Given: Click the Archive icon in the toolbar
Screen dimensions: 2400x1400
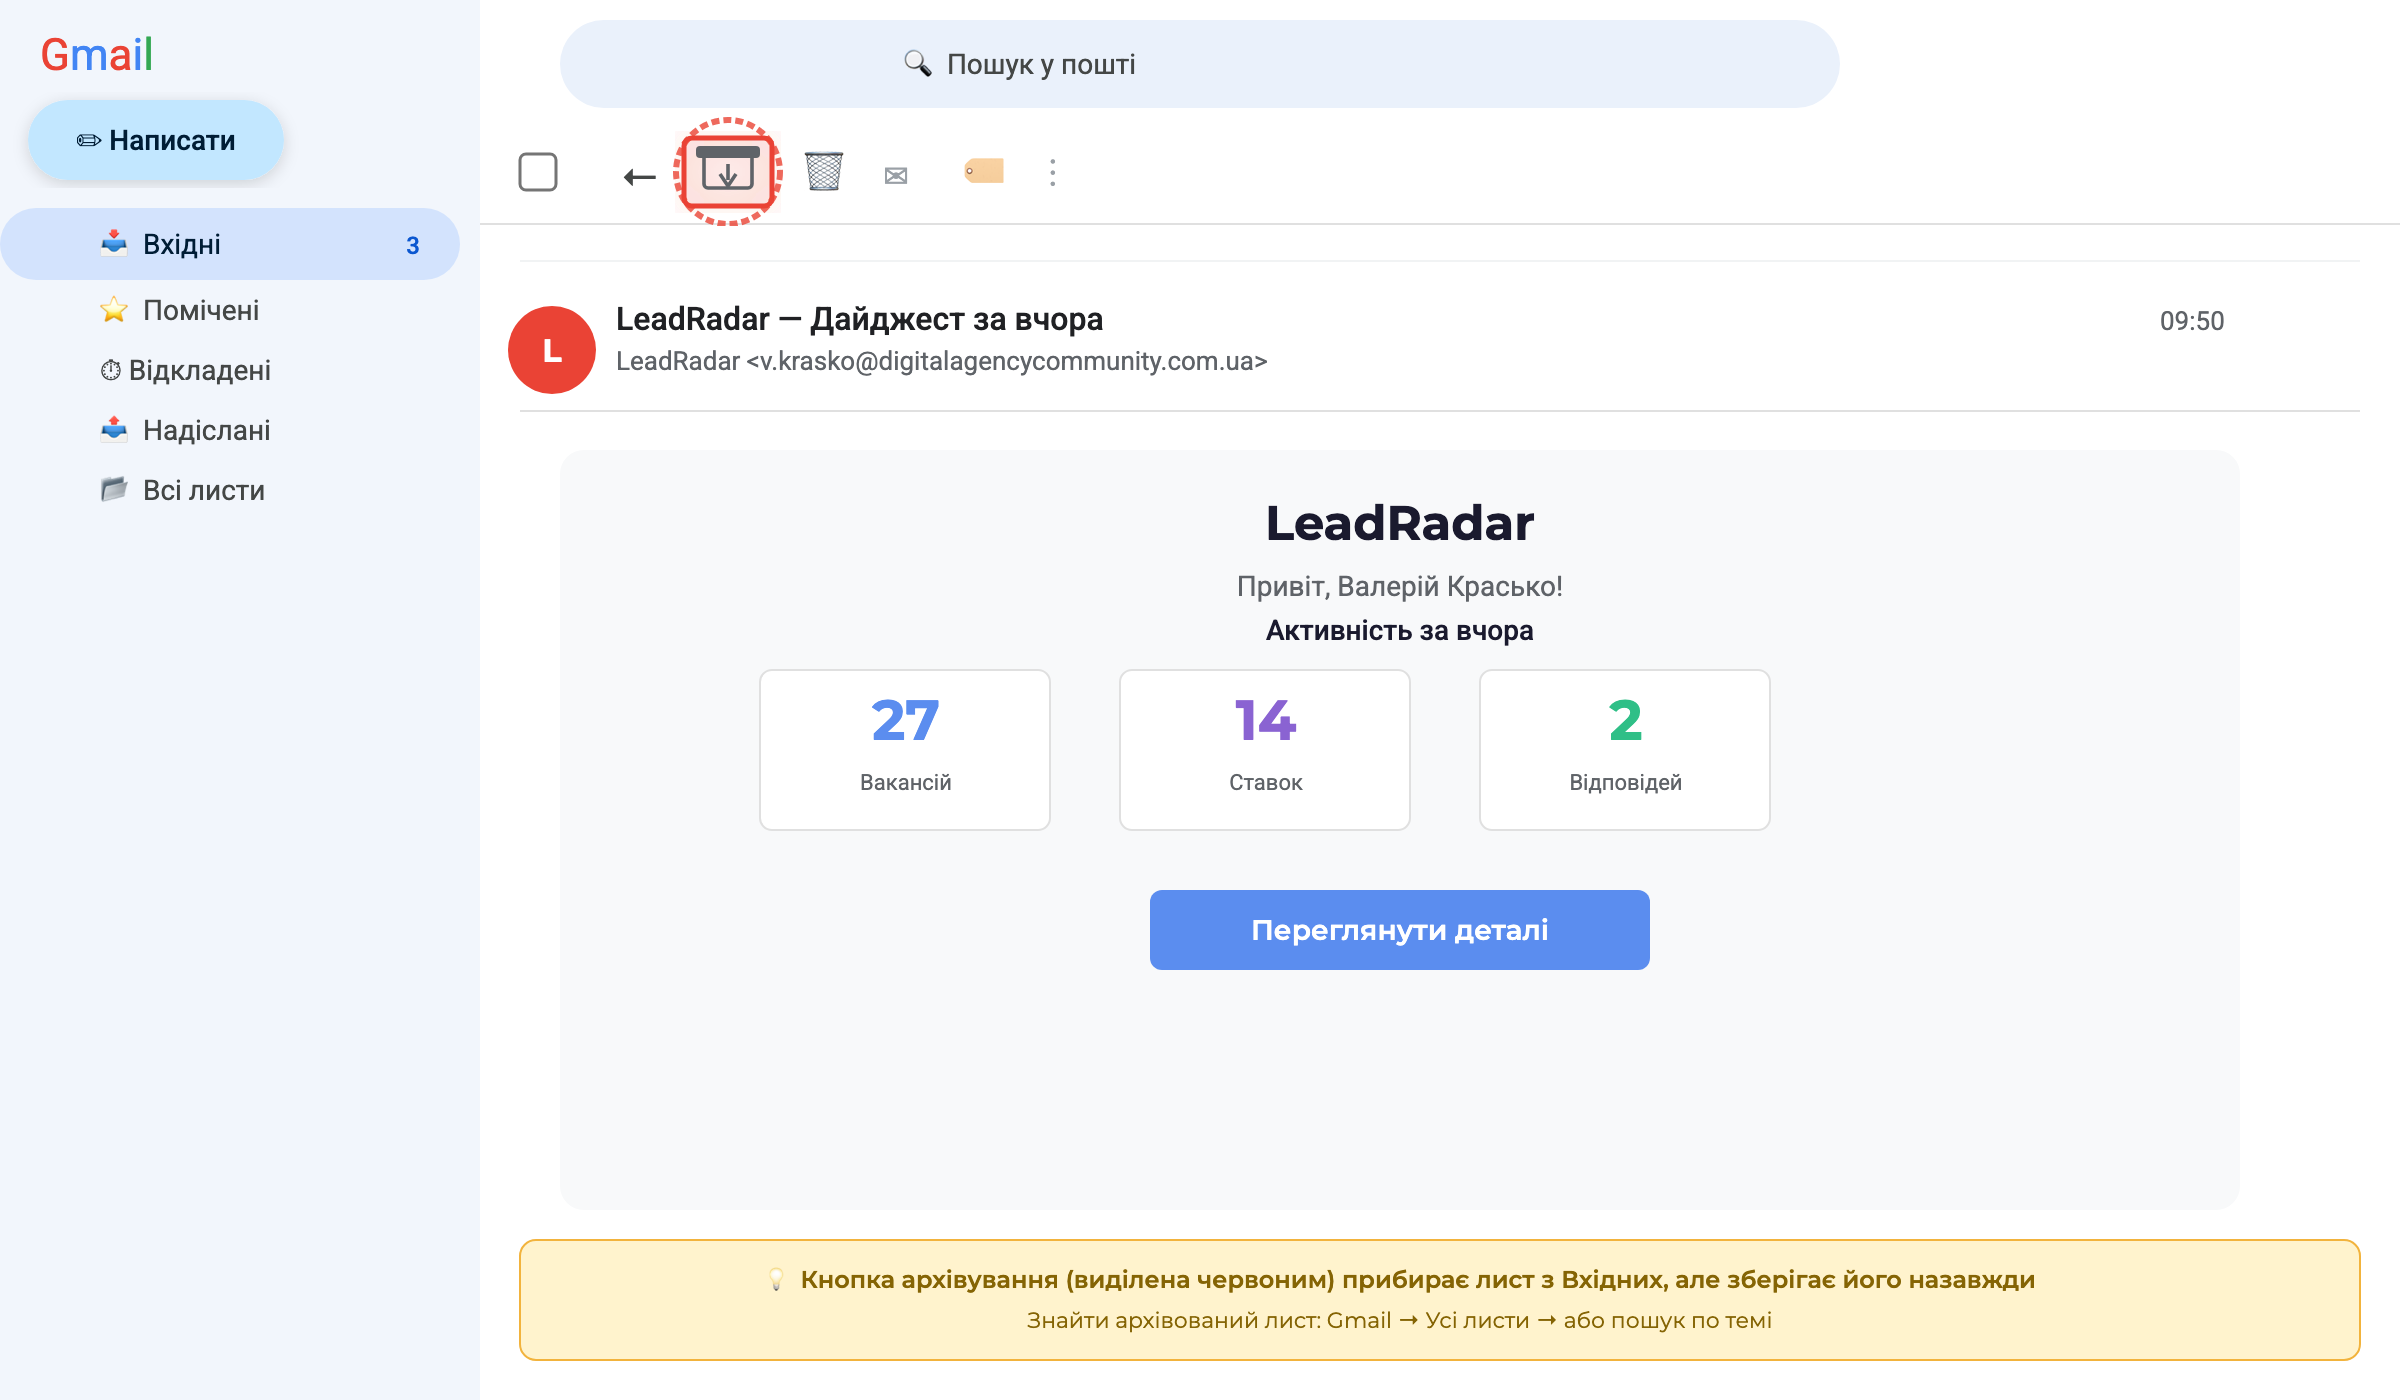Looking at the screenshot, I should pyautogui.click(x=728, y=172).
